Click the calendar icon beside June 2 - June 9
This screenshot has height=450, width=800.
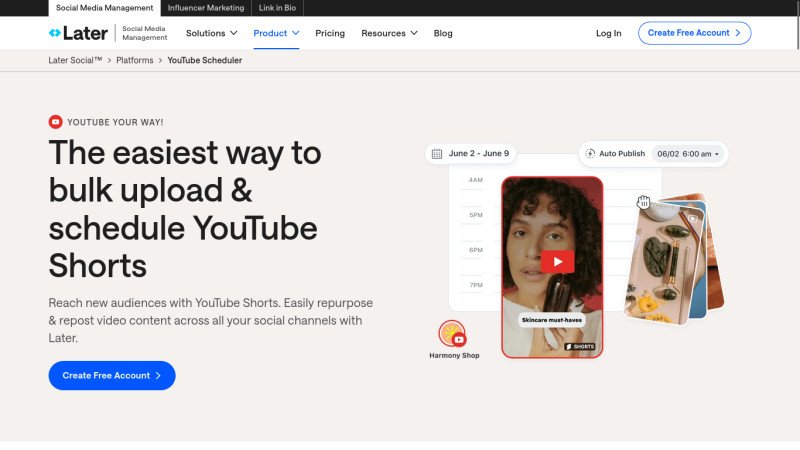(x=436, y=154)
